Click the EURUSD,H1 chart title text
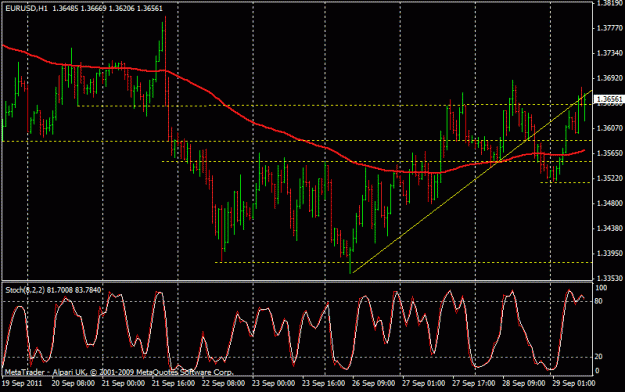The image size is (625, 392). pos(26,8)
